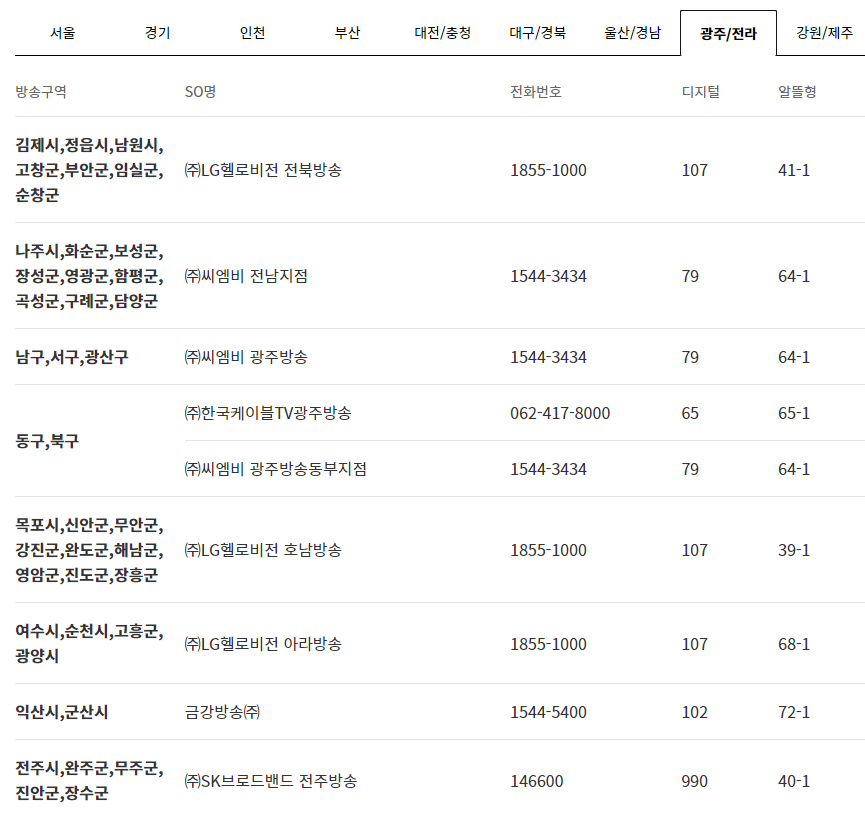Go to the 부산 tab

(x=348, y=33)
